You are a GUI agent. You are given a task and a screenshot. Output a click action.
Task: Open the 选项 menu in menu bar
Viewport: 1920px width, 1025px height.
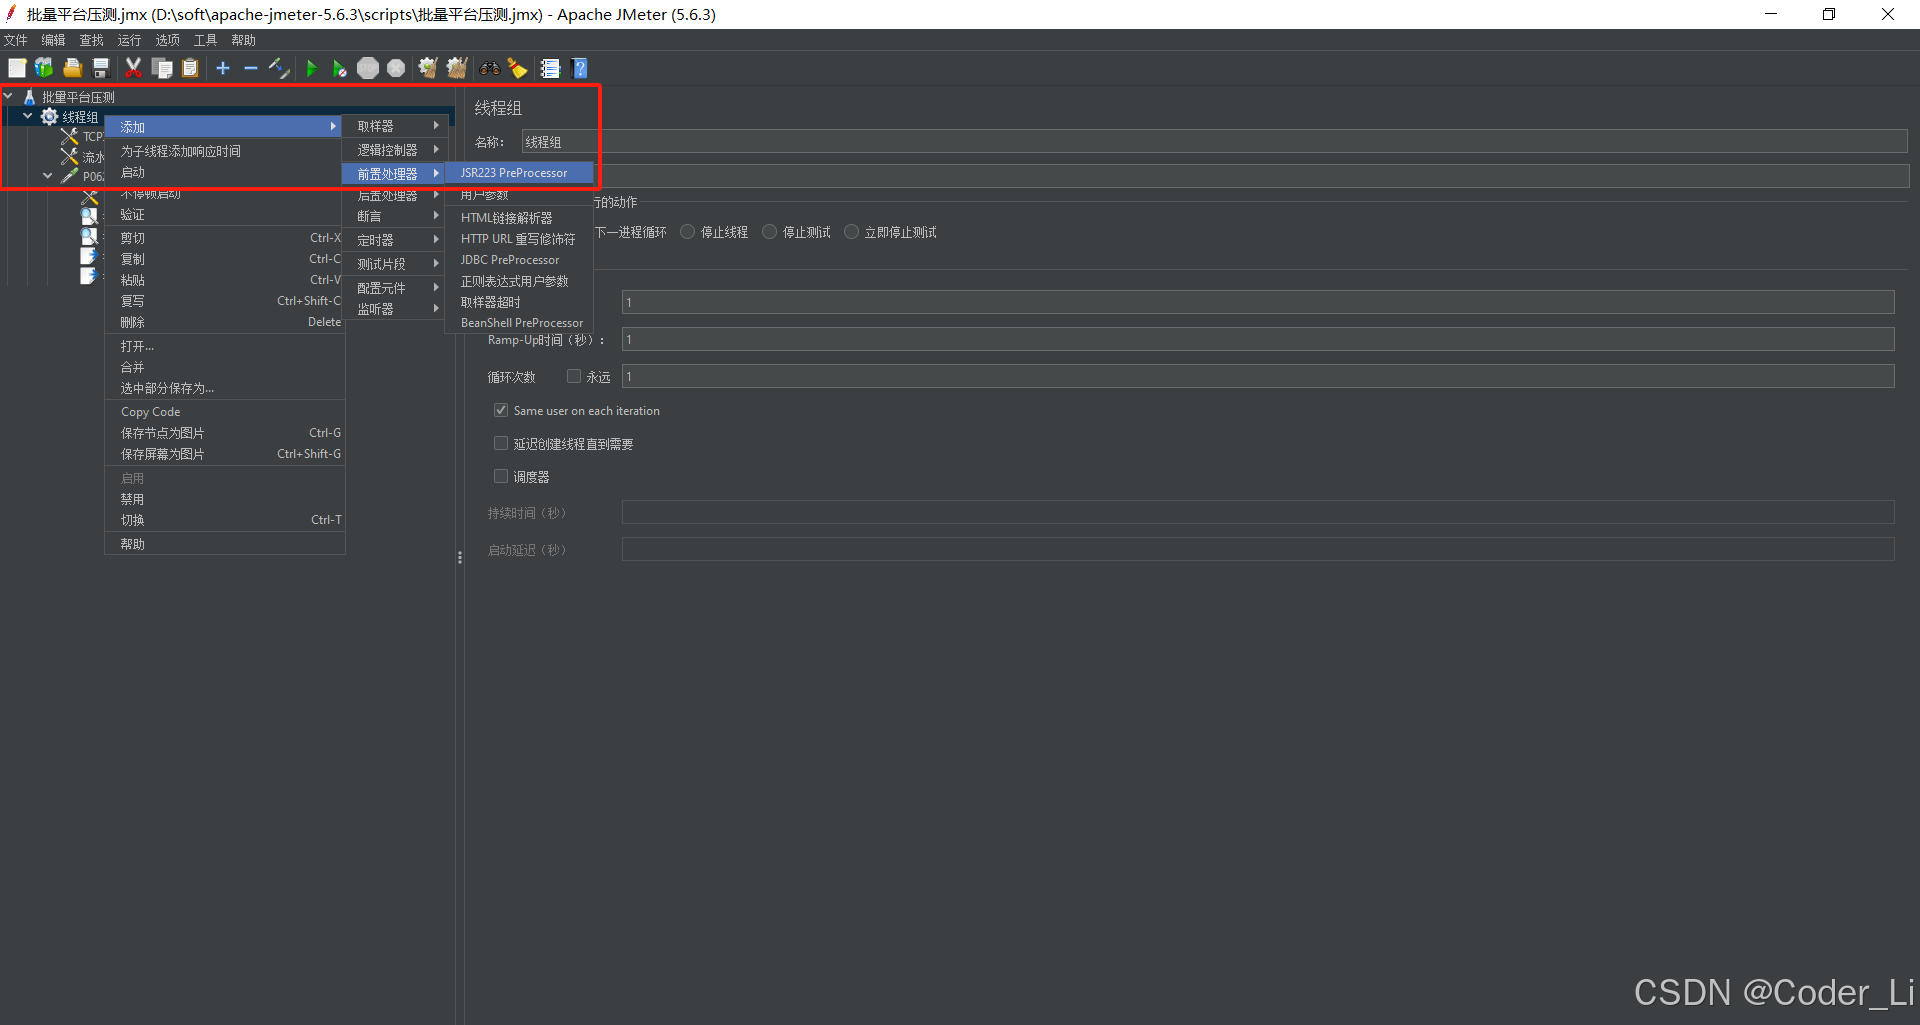pos(167,40)
